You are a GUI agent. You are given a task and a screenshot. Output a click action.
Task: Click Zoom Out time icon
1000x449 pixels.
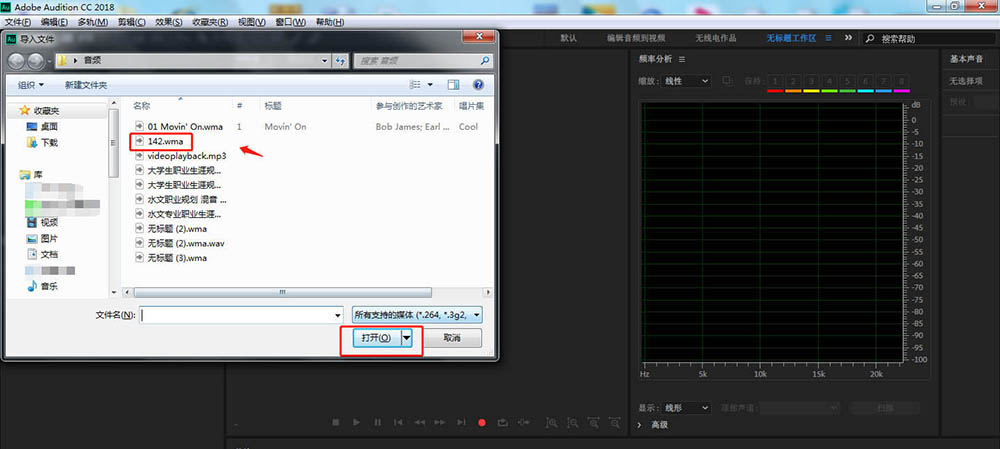pyautogui.click(x=615, y=422)
